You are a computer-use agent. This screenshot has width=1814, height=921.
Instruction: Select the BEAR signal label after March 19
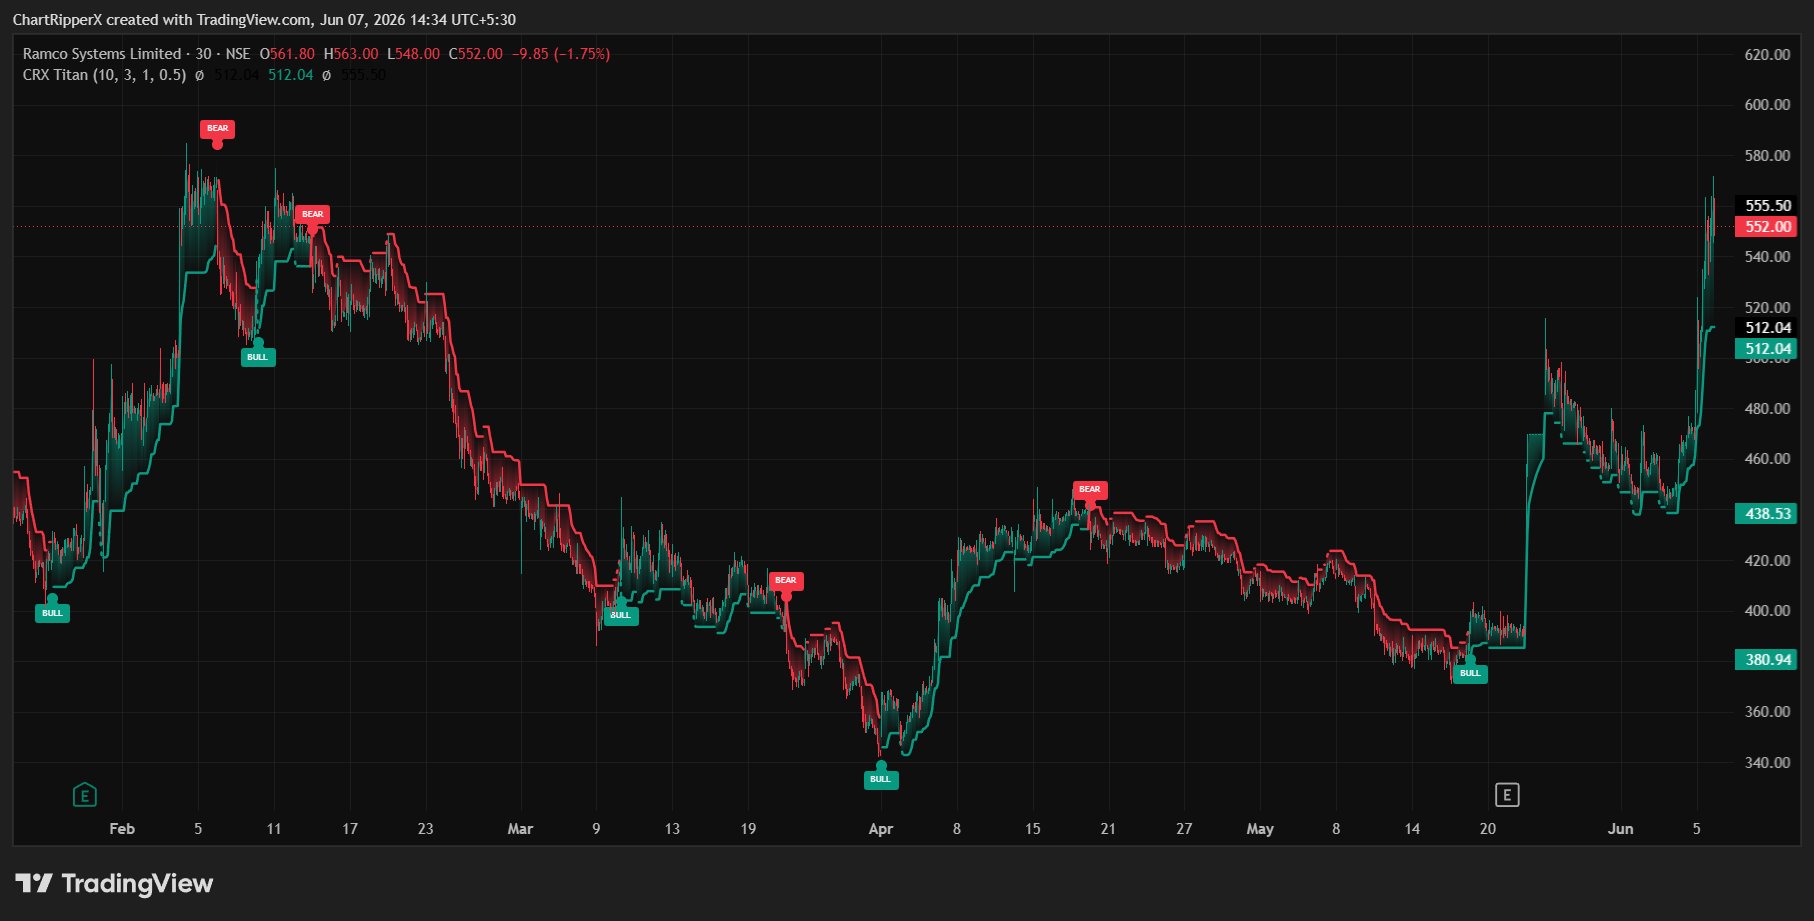pyautogui.click(x=786, y=580)
